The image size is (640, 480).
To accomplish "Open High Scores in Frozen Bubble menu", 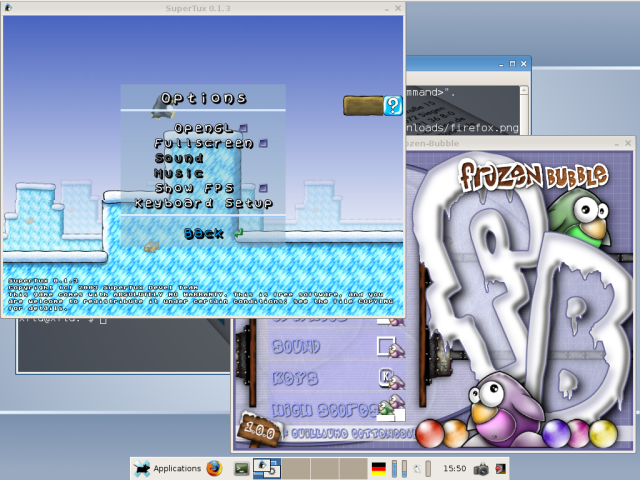I will click(x=324, y=410).
